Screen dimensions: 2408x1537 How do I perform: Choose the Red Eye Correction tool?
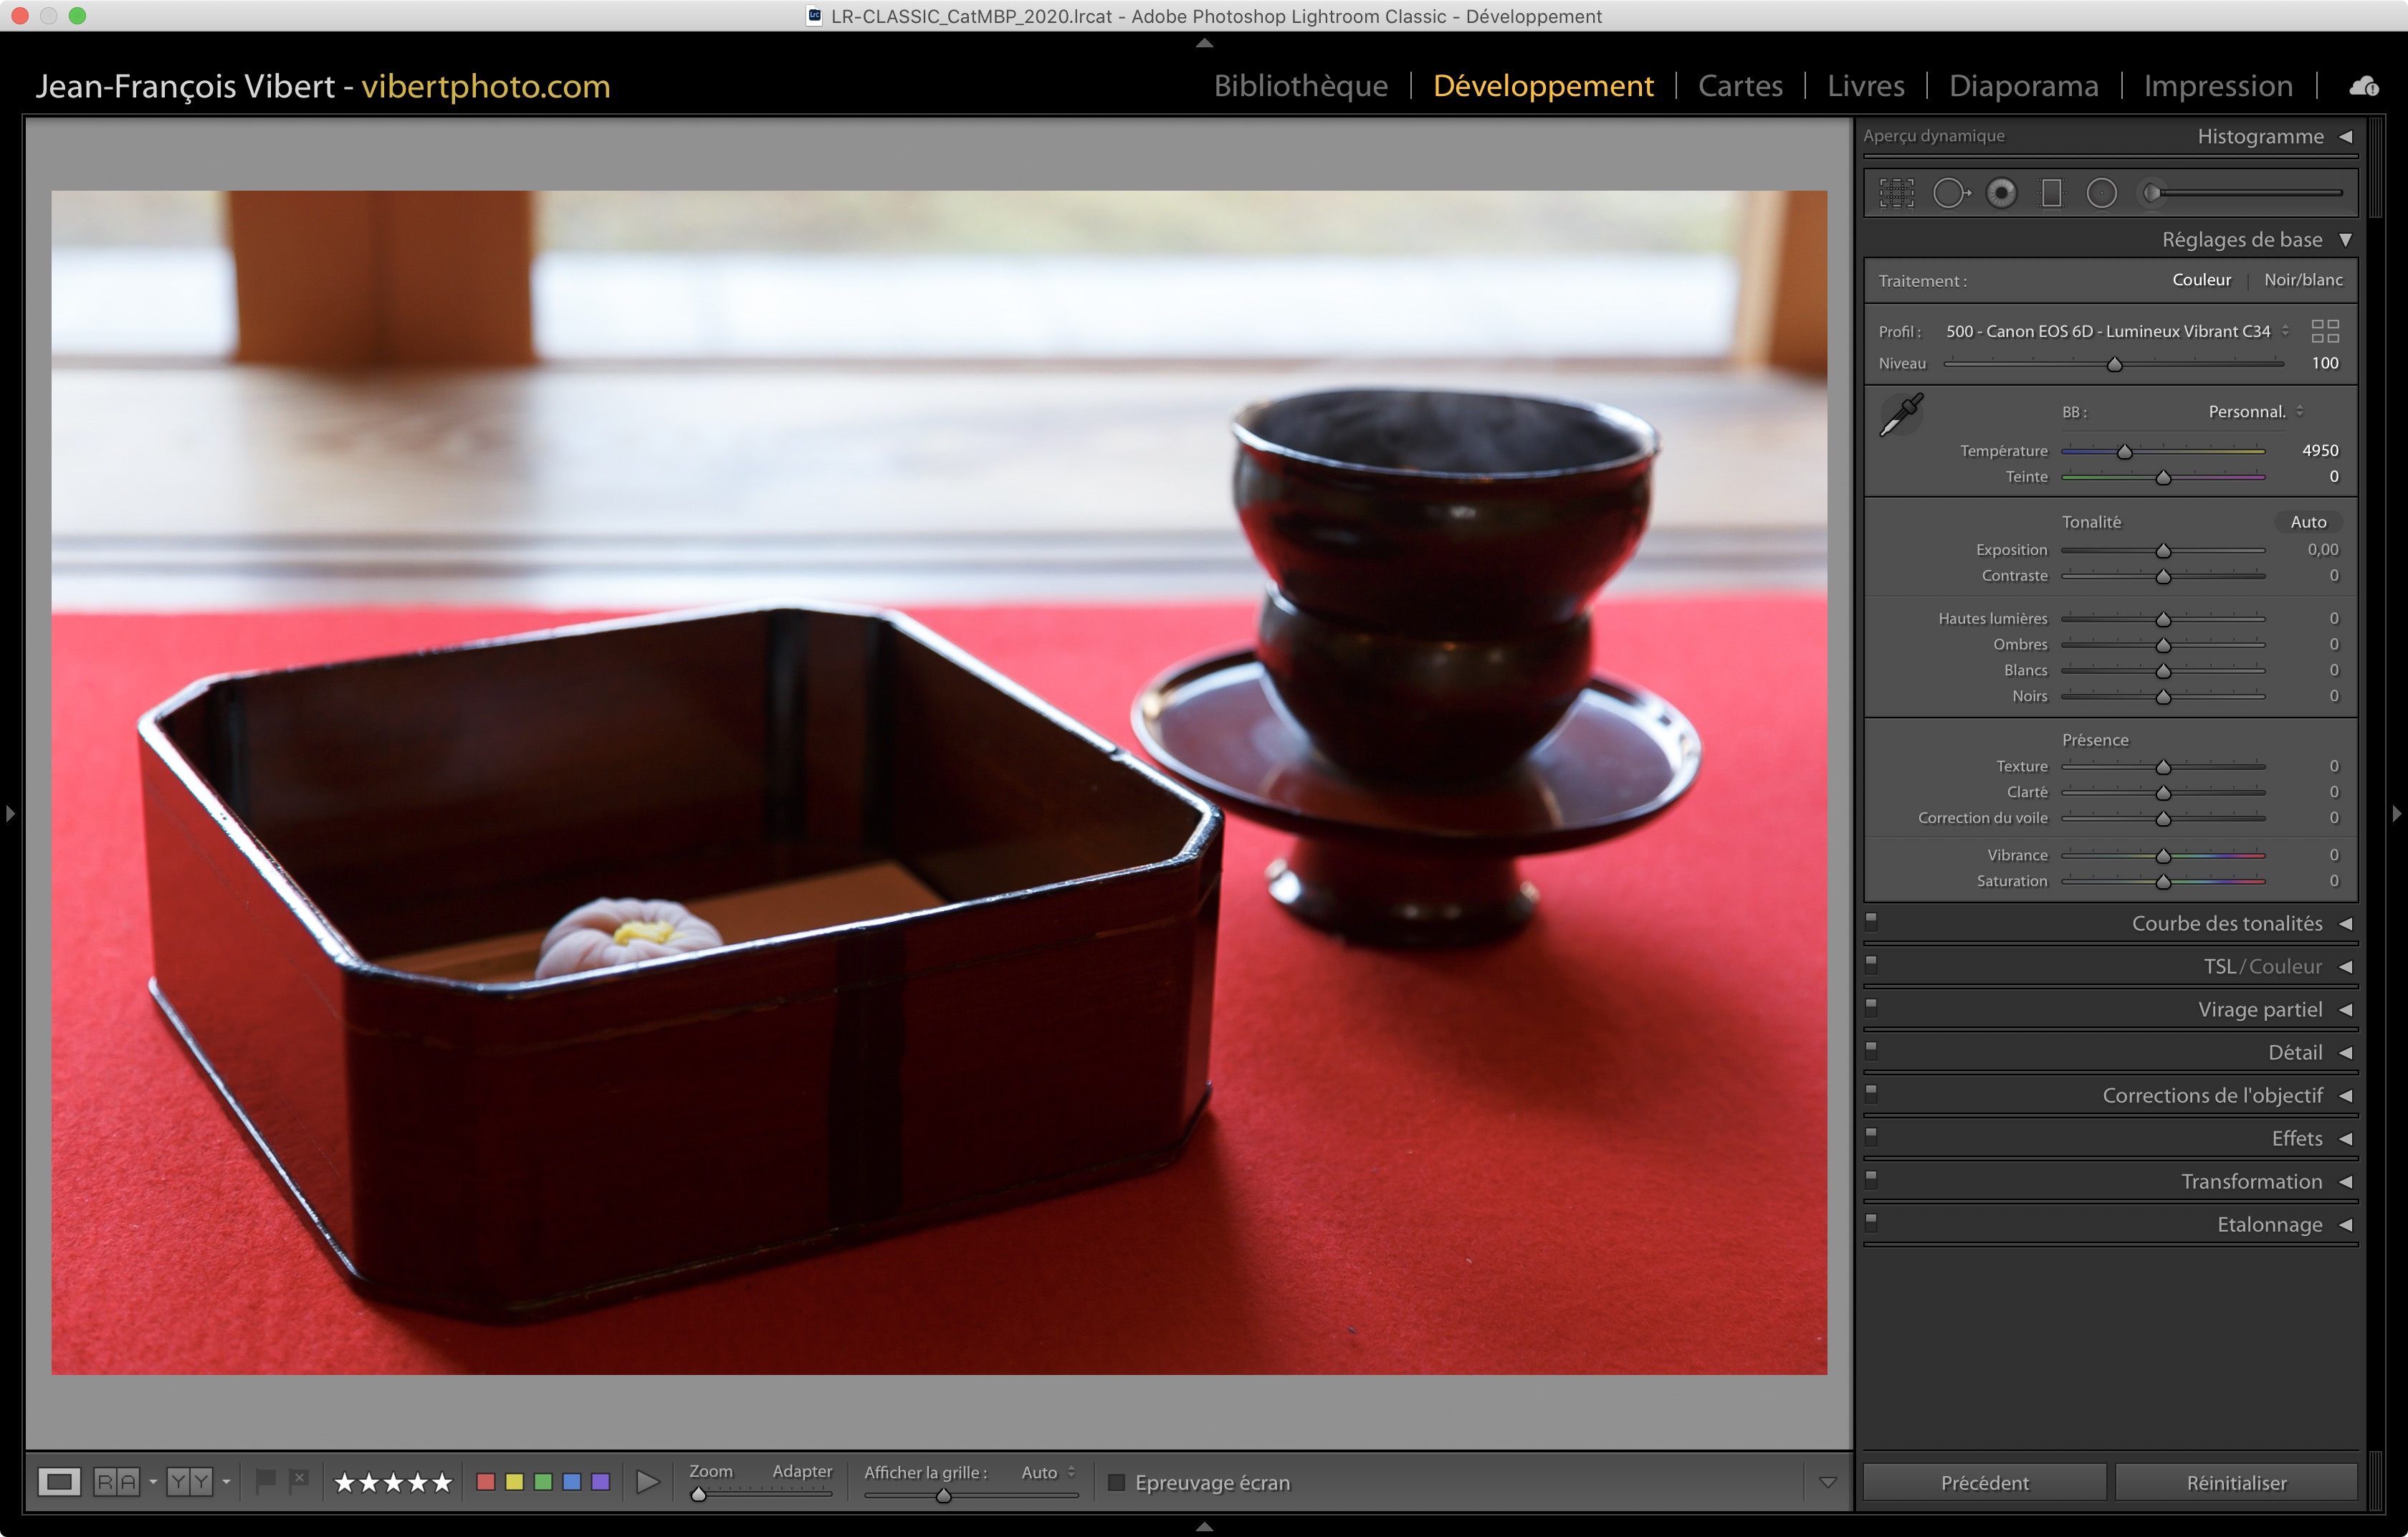[x=2001, y=193]
